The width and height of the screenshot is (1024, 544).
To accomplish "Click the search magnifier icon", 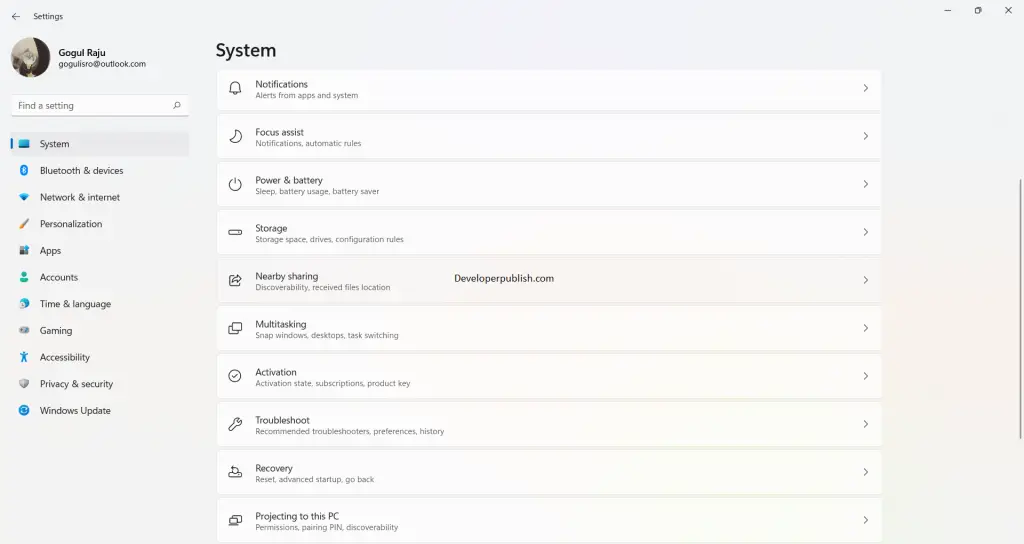I will click(x=177, y=105).
